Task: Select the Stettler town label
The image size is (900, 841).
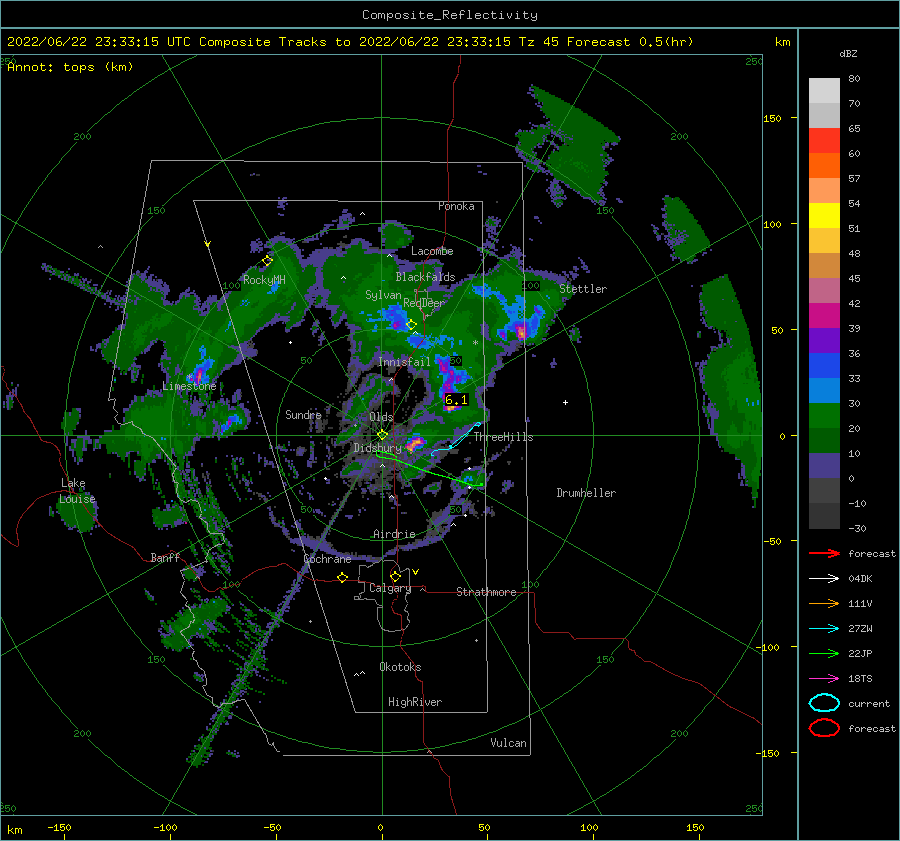Action: 583,289
